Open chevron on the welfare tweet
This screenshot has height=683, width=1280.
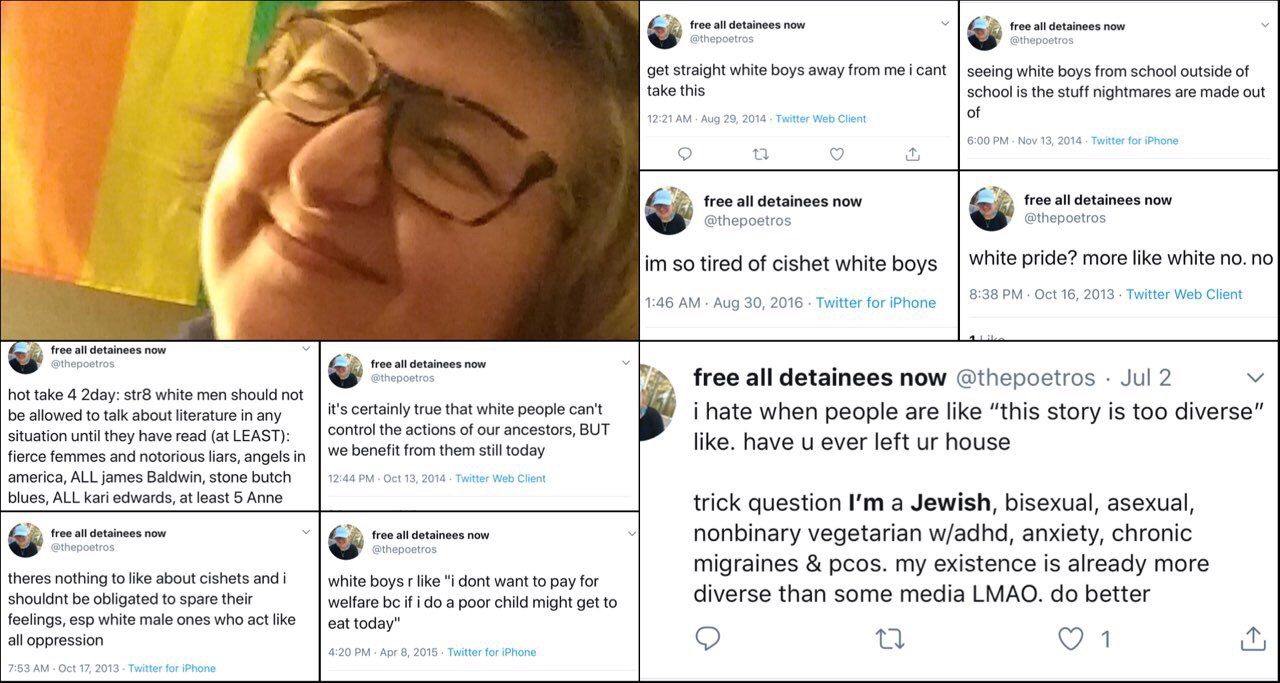[631, 534]
